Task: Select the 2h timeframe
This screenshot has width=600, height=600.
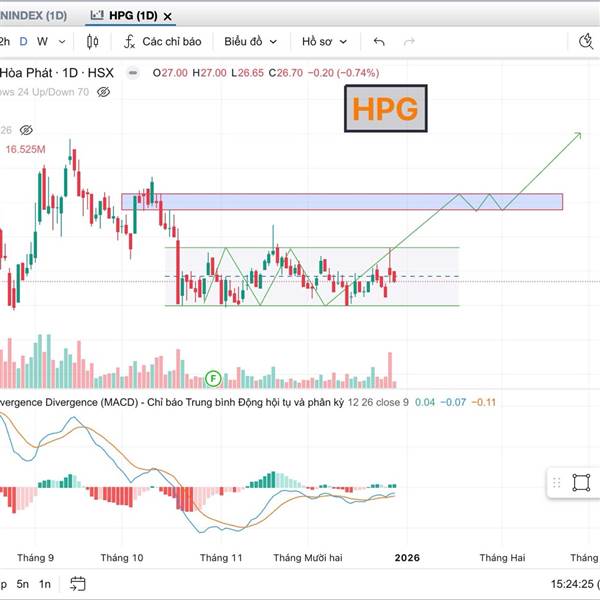Action: [x=5, y=41]
